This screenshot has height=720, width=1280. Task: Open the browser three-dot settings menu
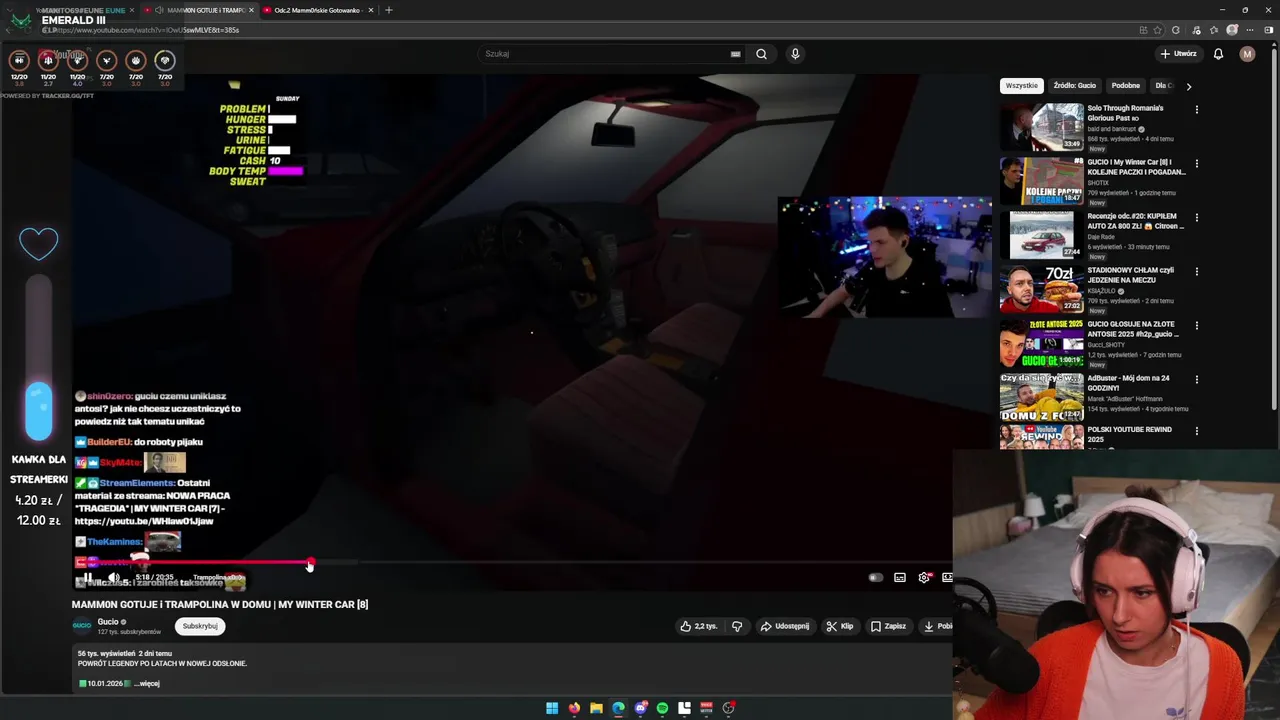pyautogui.click(x=1250, y=30)
